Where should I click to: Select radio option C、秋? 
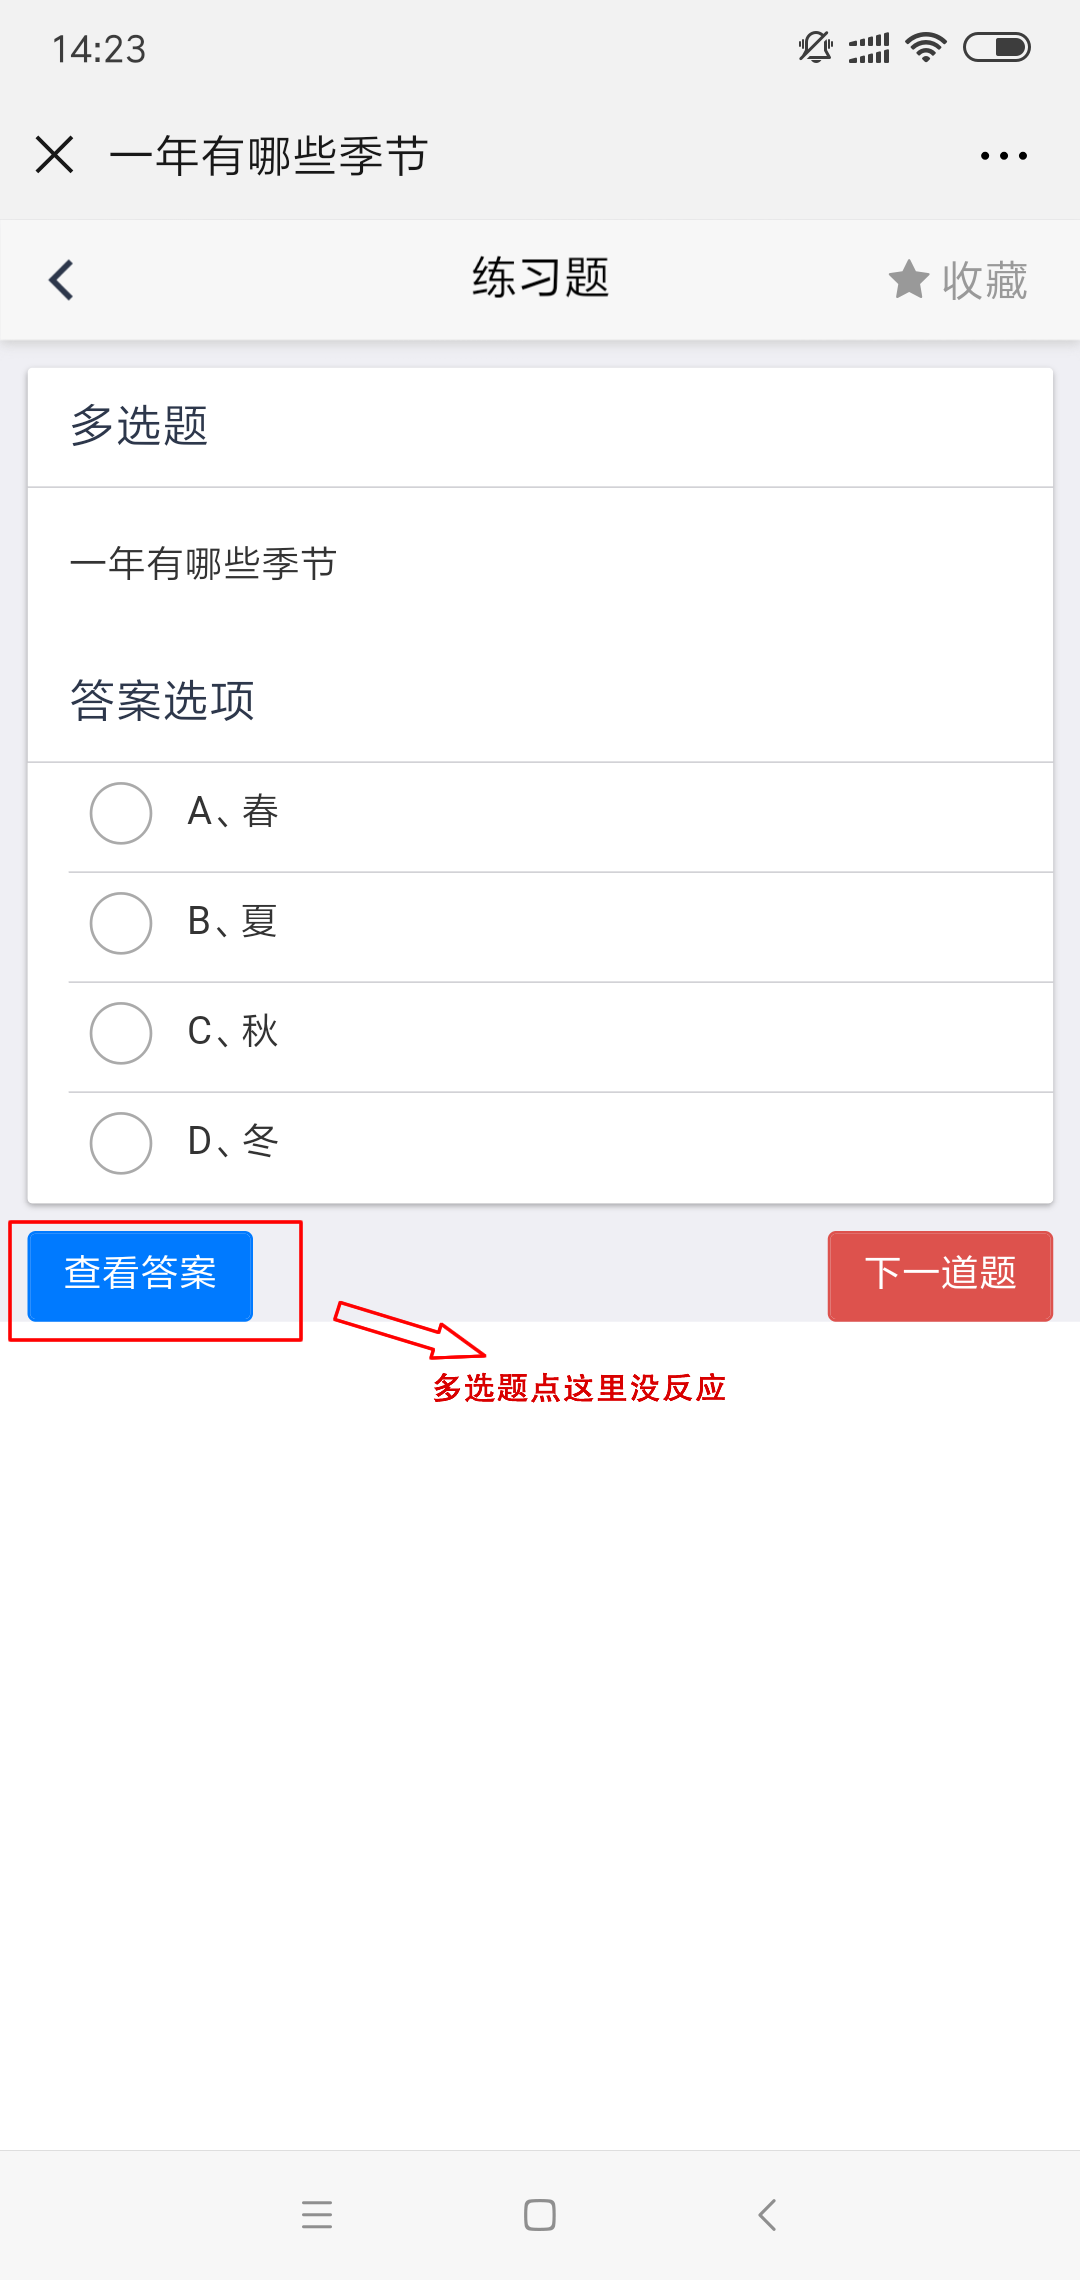click(x=121, y=1033)
